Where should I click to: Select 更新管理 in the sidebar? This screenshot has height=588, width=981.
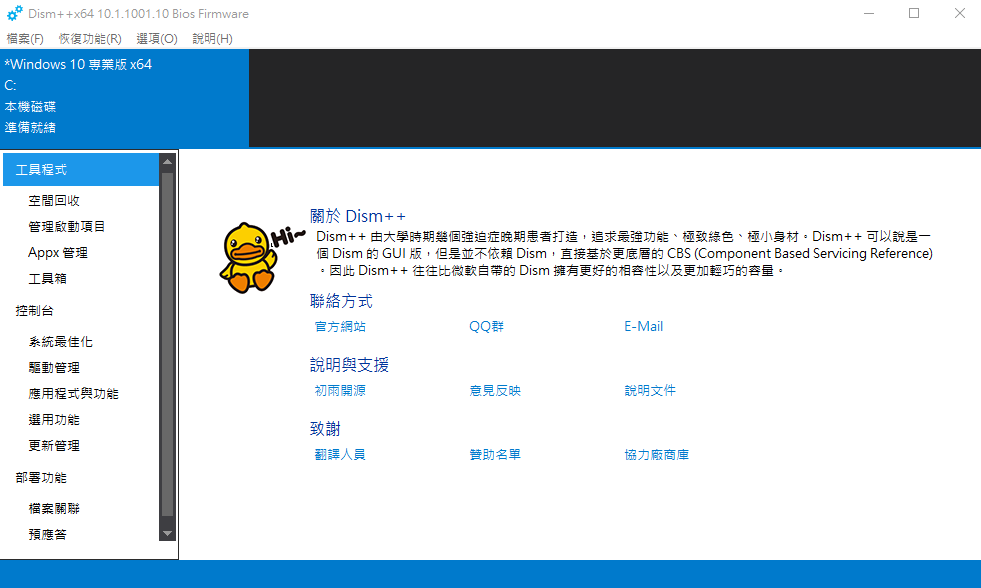pos(52,445)
